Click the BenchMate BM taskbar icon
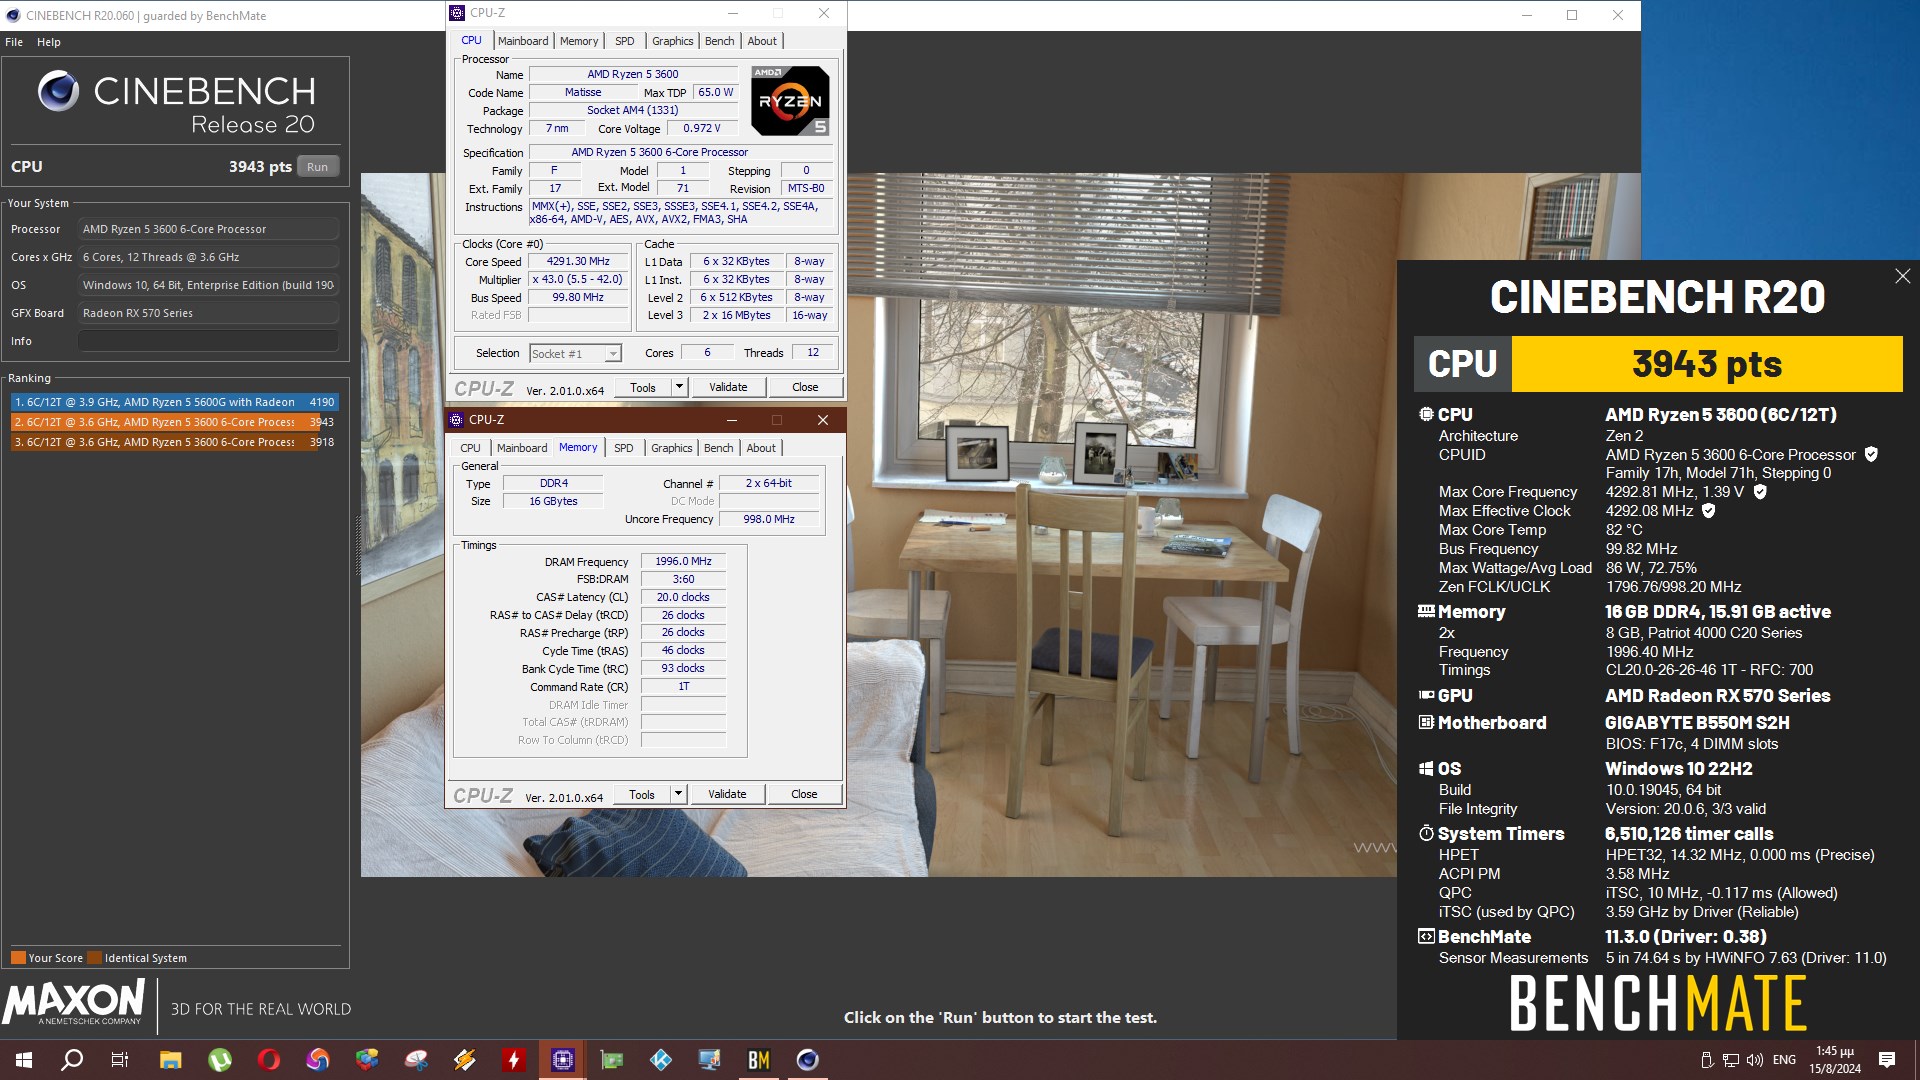 [759, 1060]
